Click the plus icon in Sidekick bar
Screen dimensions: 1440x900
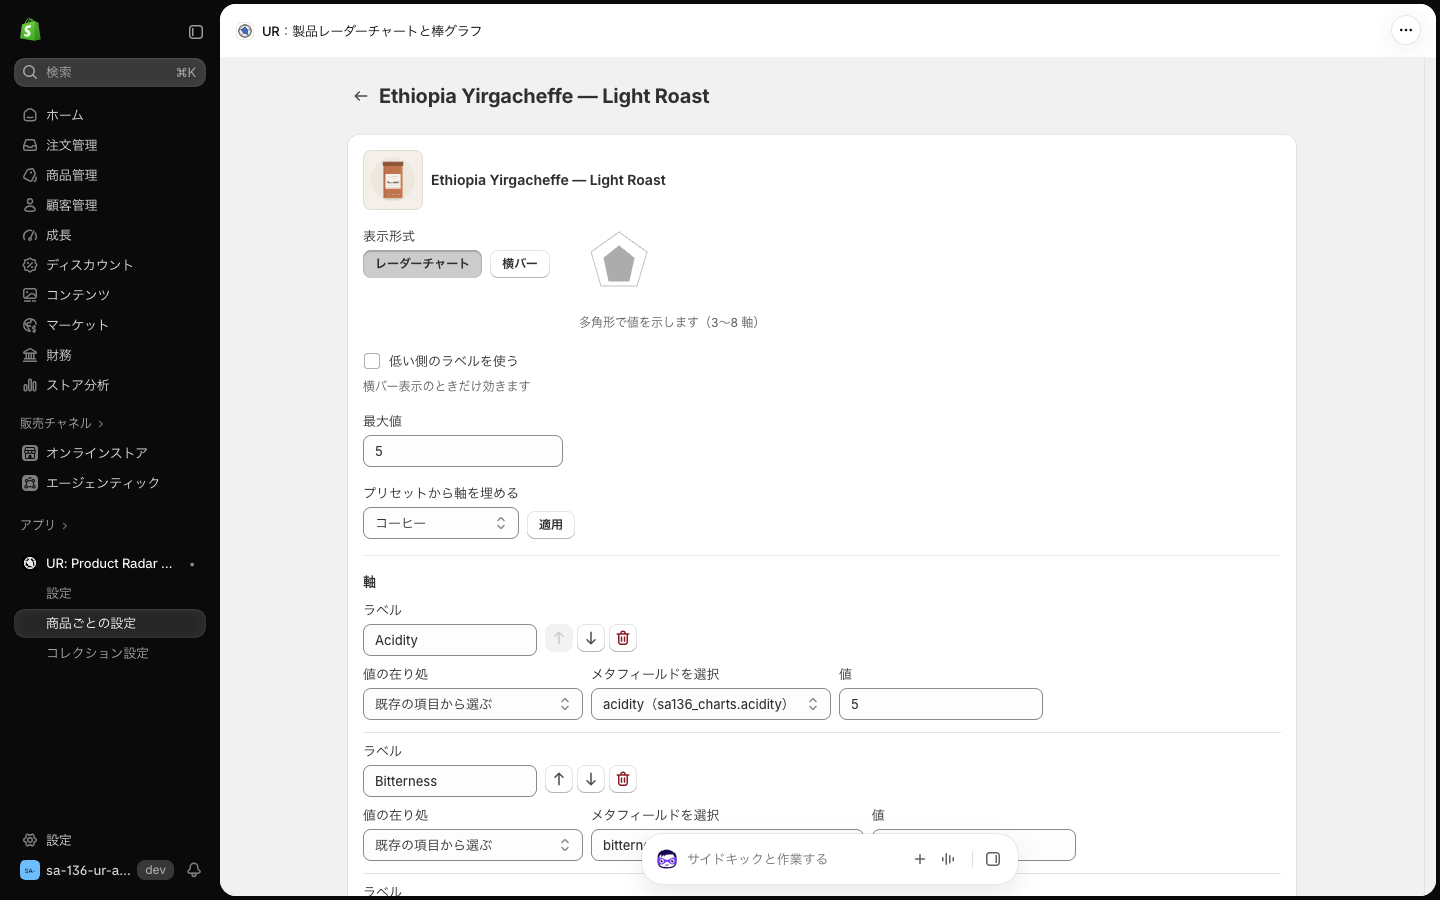pos(920,859)
